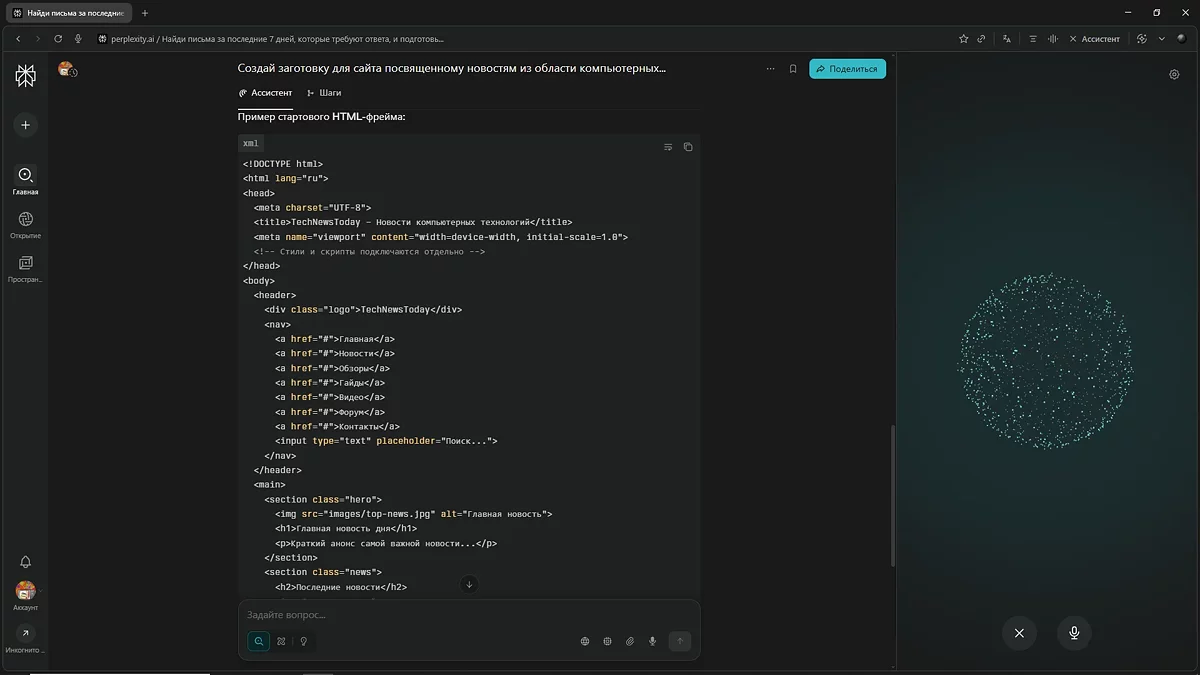Switch to the Шаги tab
This screenshot has width=1200, height=675.
click(324, 93)
